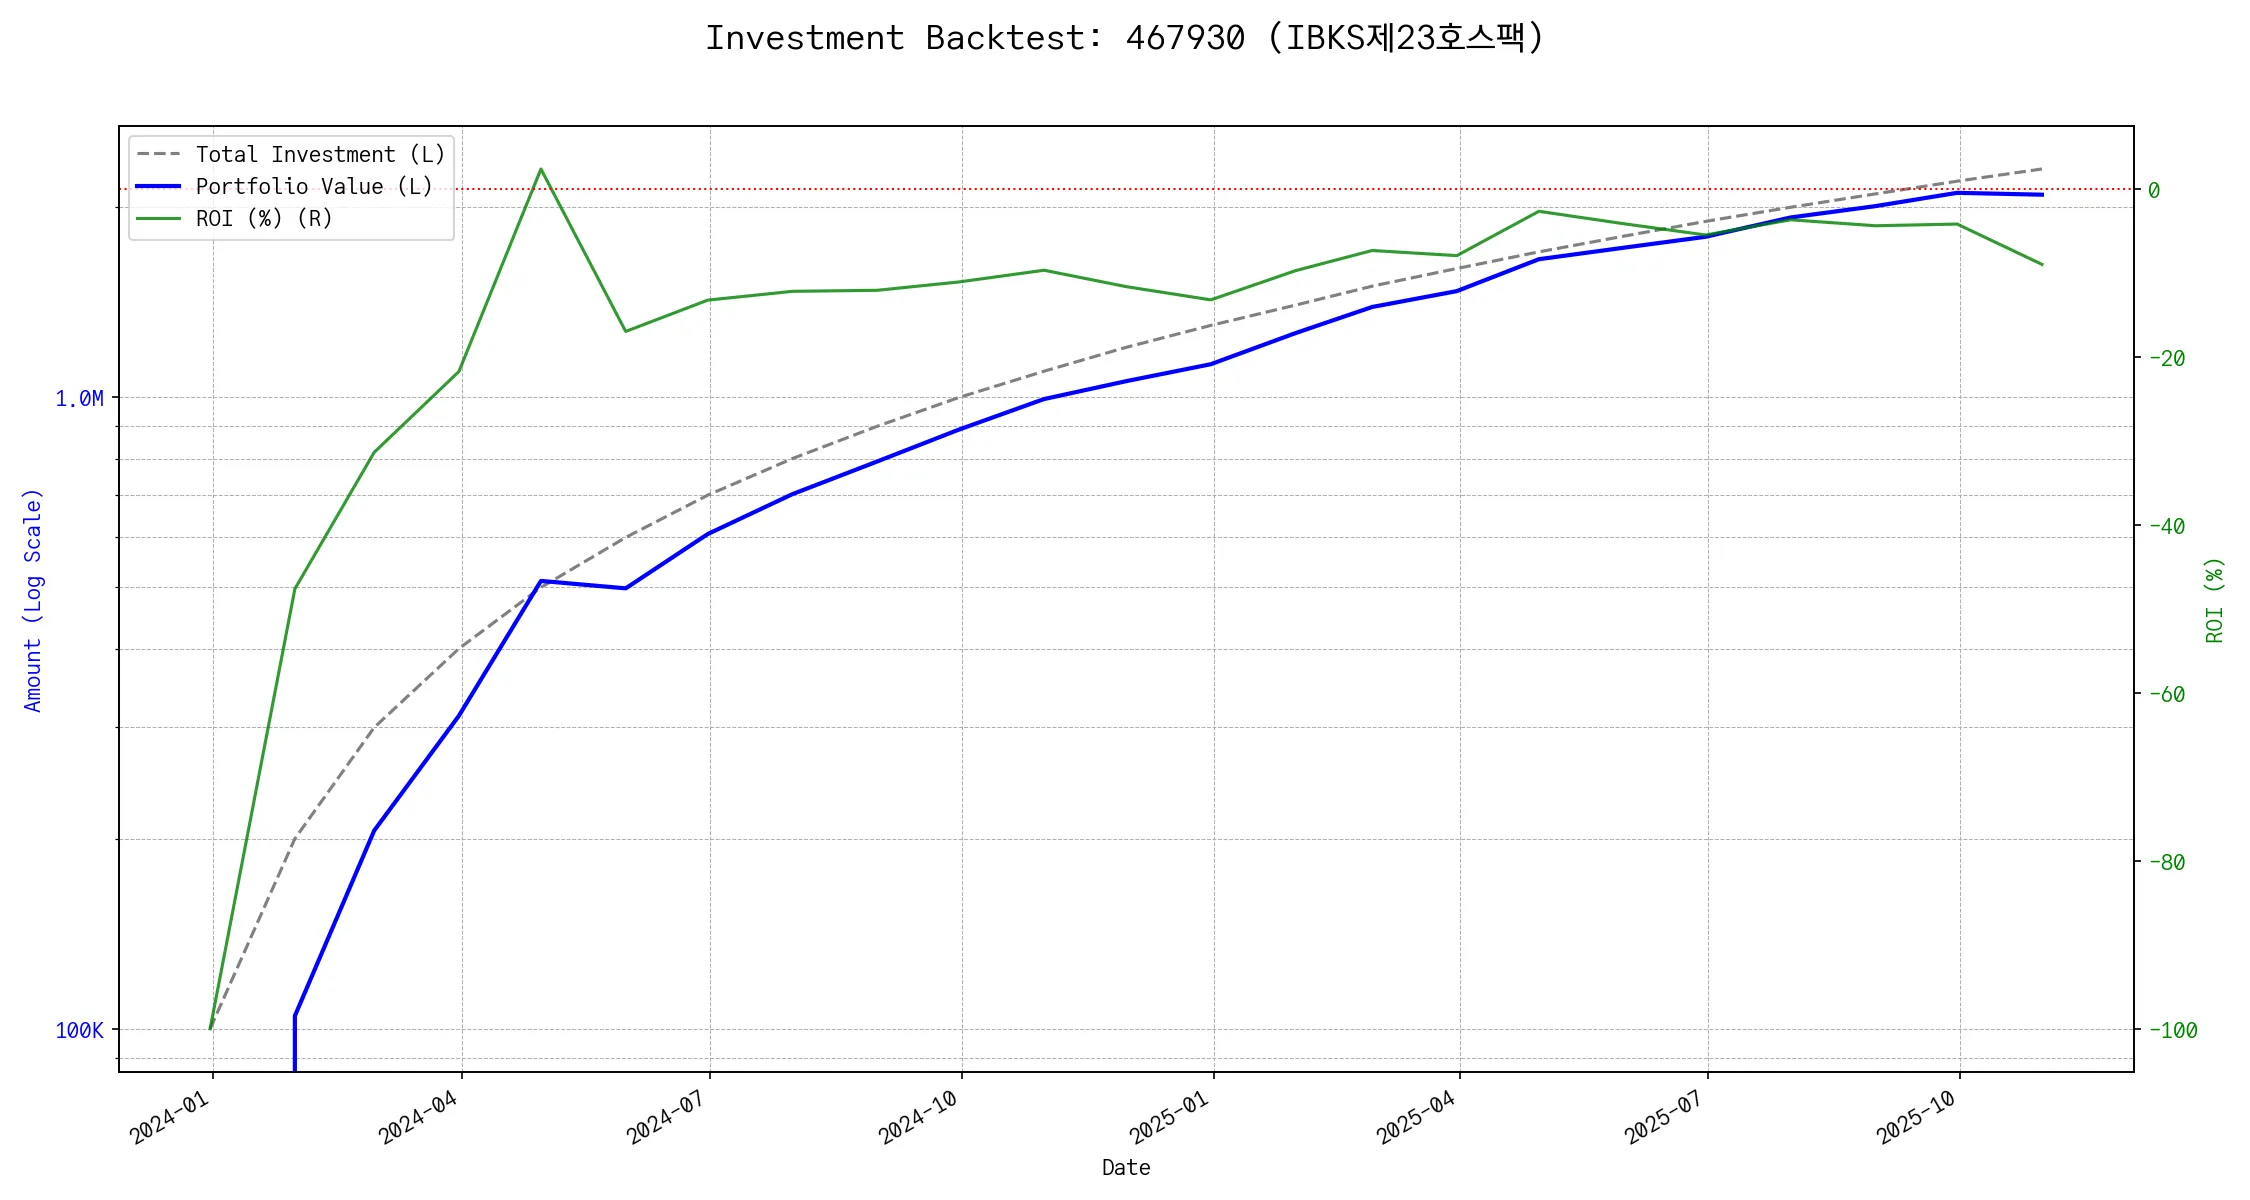Click the 100K left axis label

79,1031
